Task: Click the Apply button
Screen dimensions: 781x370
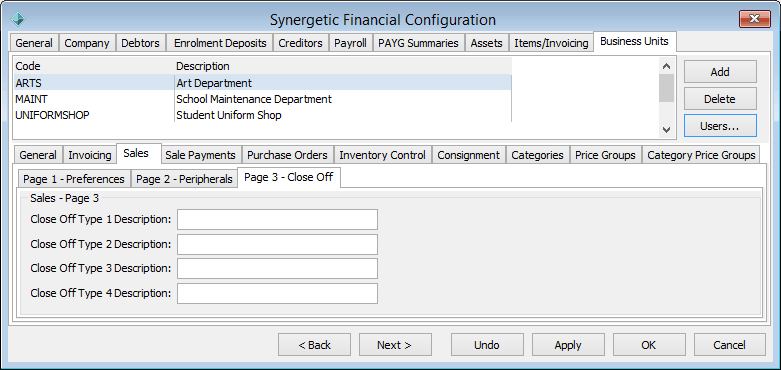Action: tap(568, 345)
